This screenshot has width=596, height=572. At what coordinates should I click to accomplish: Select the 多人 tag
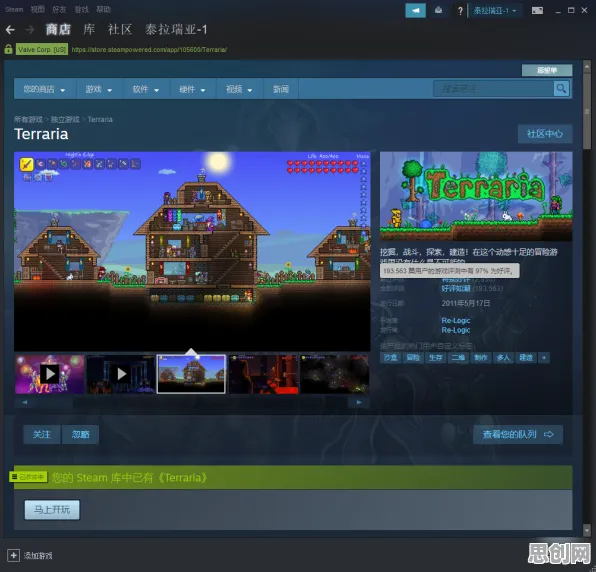coord(503,358)
